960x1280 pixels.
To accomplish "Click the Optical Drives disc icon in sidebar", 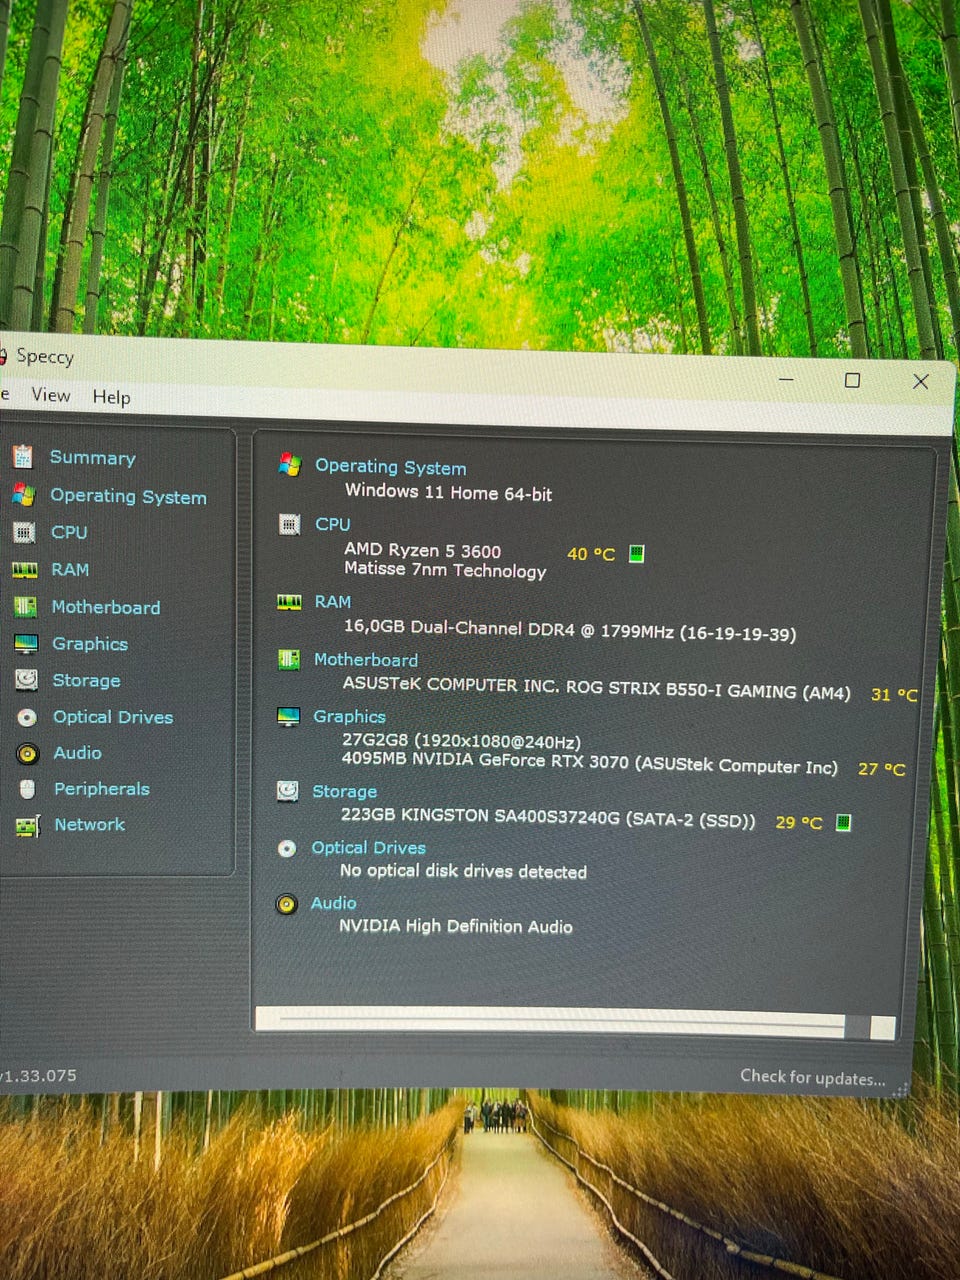I will pos(27,717).
